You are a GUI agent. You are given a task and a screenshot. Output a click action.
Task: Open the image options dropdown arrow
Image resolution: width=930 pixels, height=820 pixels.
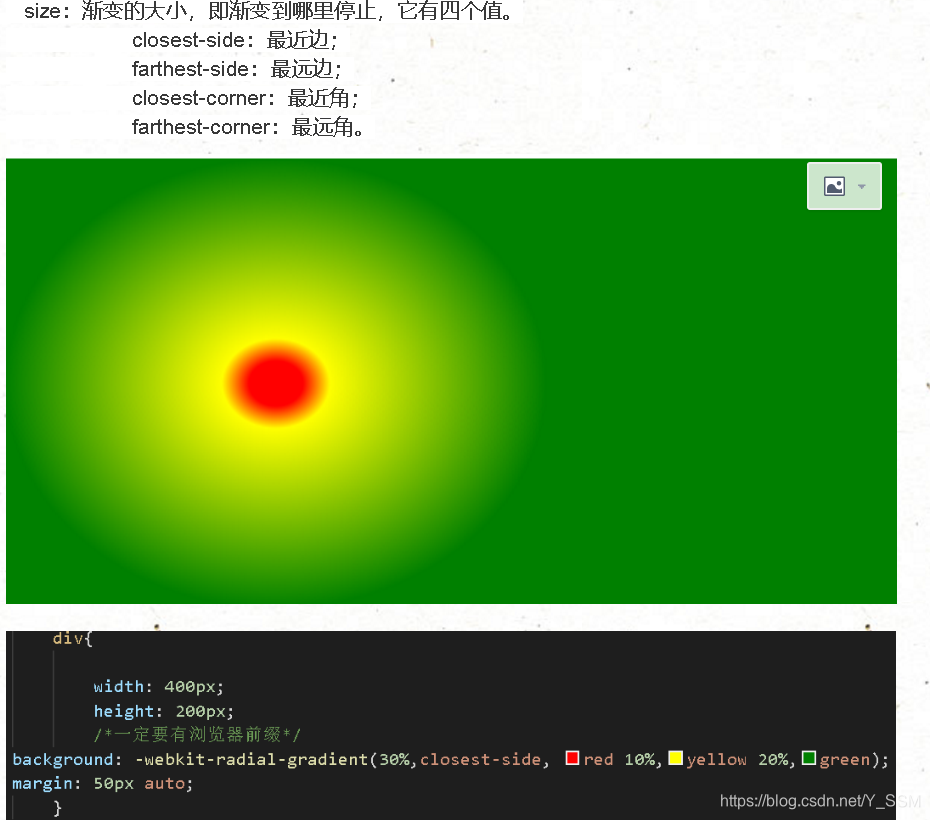[x=862, y=186]
